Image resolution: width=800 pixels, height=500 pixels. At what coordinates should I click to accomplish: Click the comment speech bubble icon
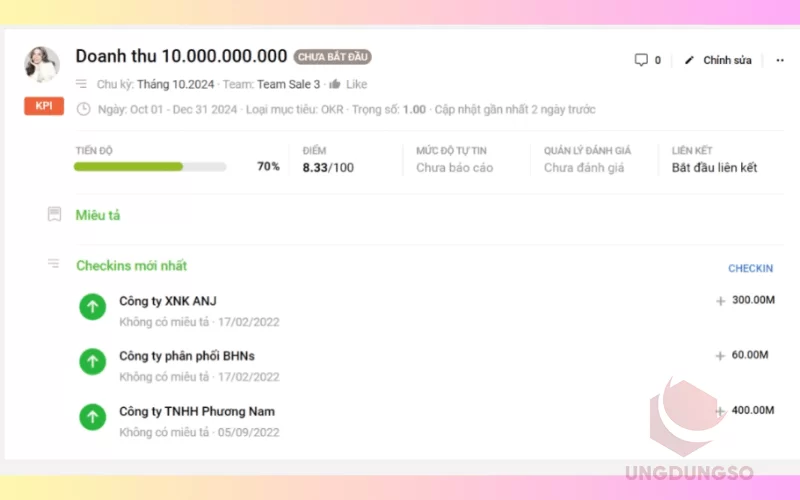coord(641,60)
